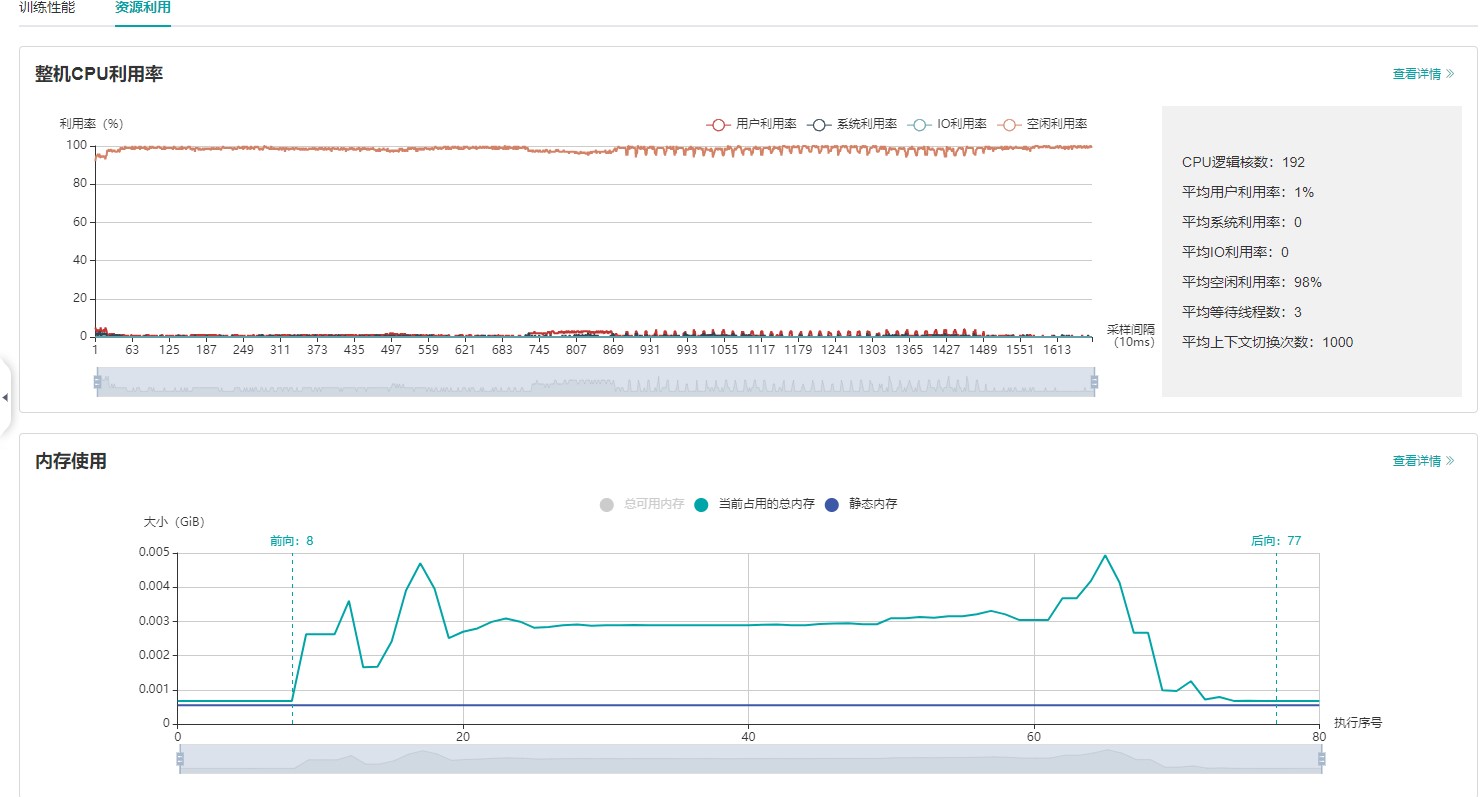Select the 资源利用 tab
Image resolution: width=1481 pixels, height=797 pixels.
(142, 7)
